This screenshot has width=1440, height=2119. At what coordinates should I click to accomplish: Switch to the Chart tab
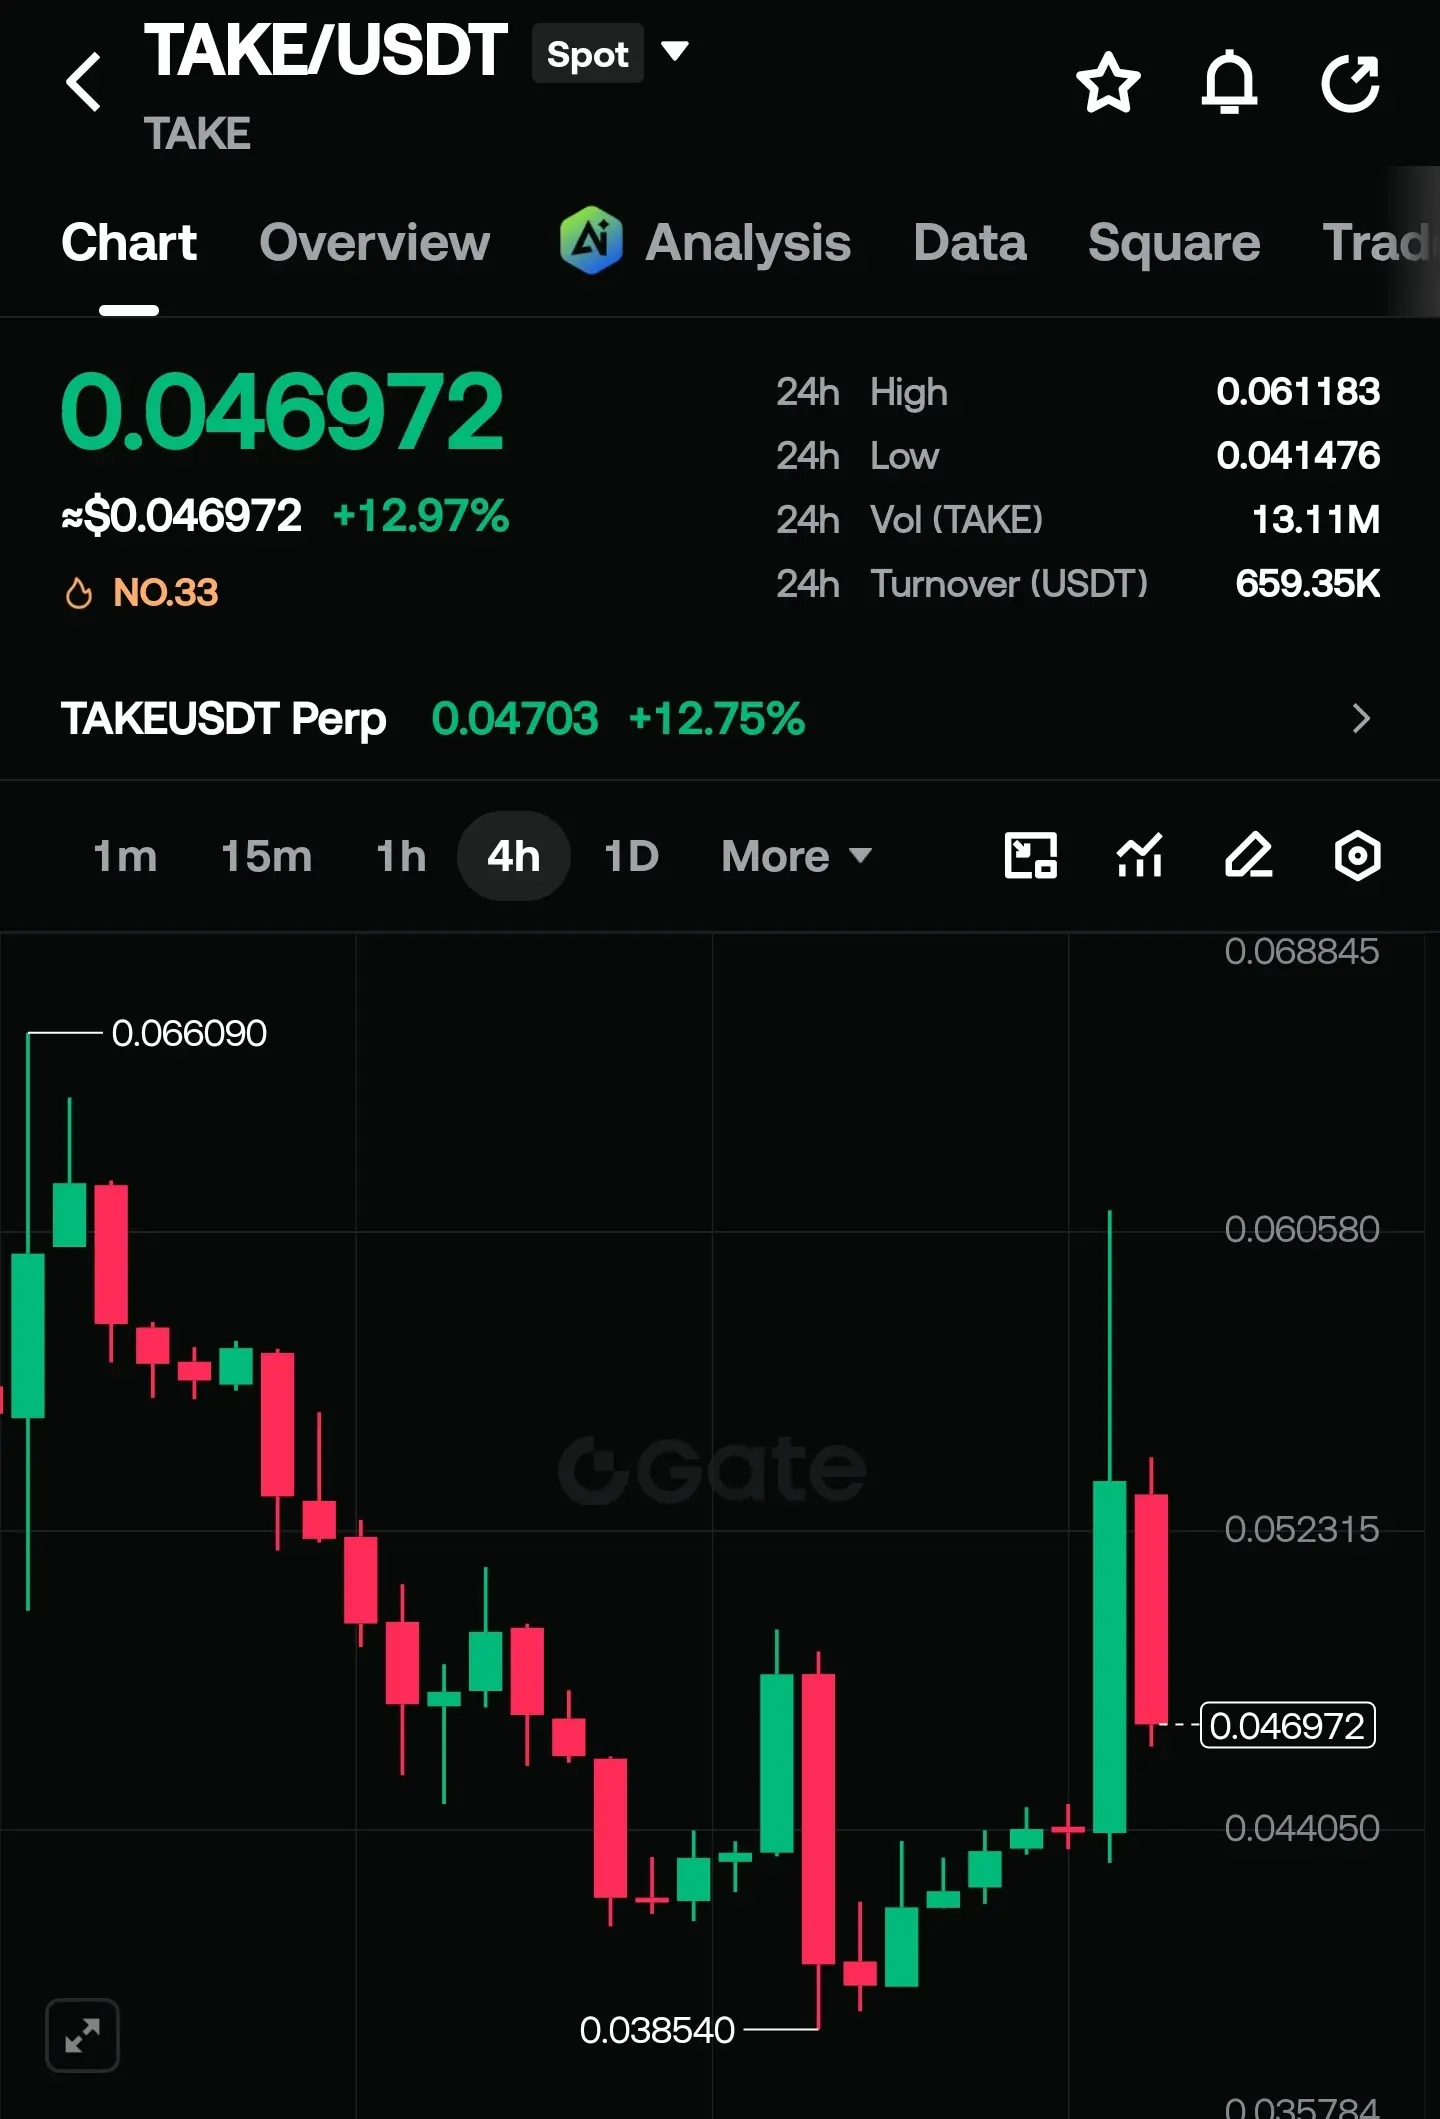(x=129, y=242)
